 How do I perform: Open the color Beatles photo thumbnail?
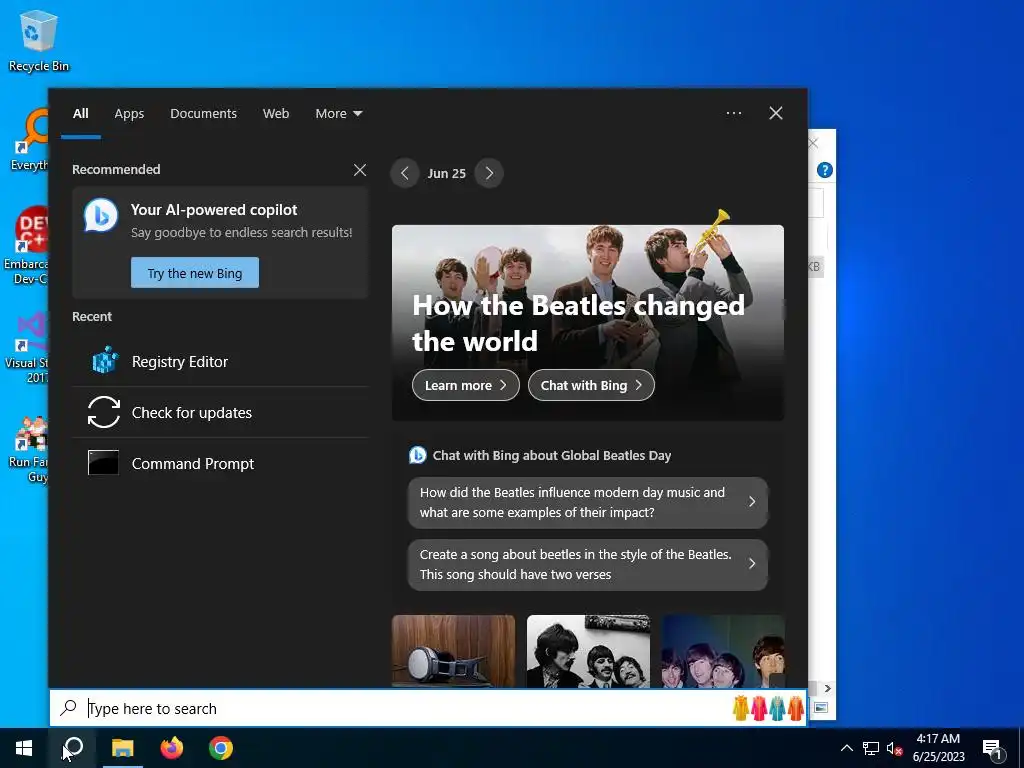(723, 651)
